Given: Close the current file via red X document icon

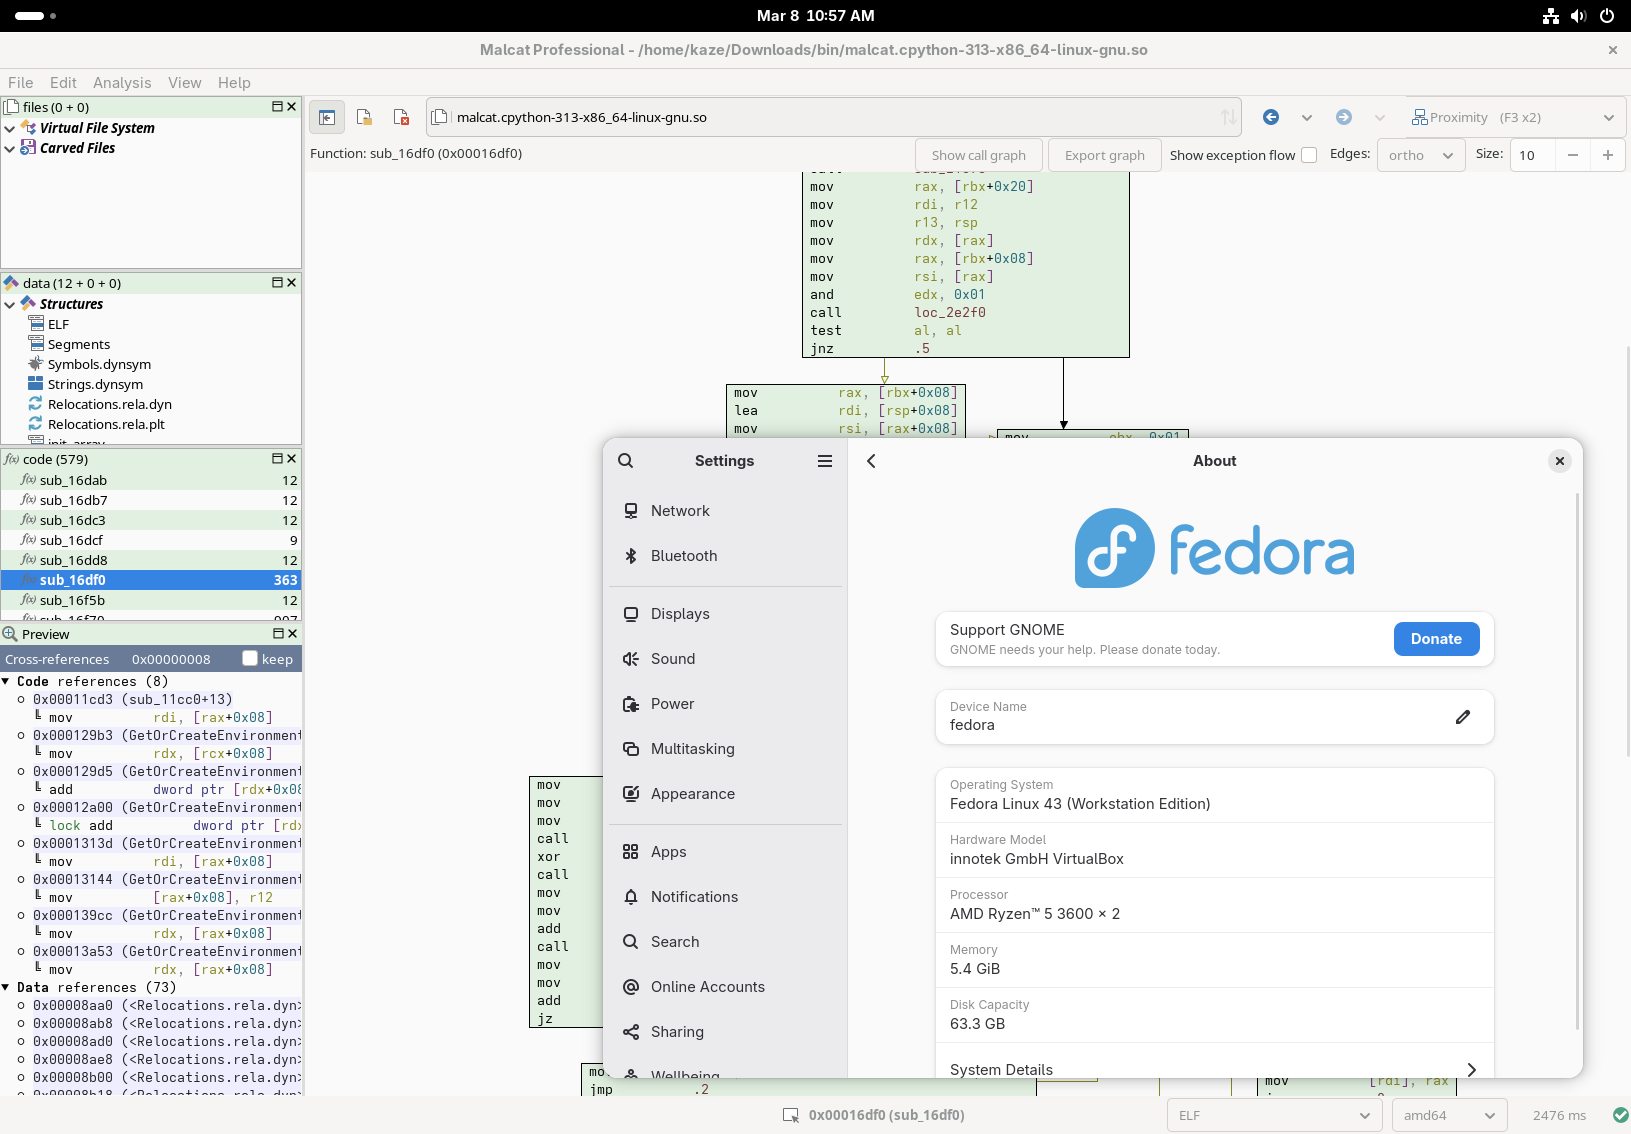Looking at the screenshot, I should tap(401, 117).
